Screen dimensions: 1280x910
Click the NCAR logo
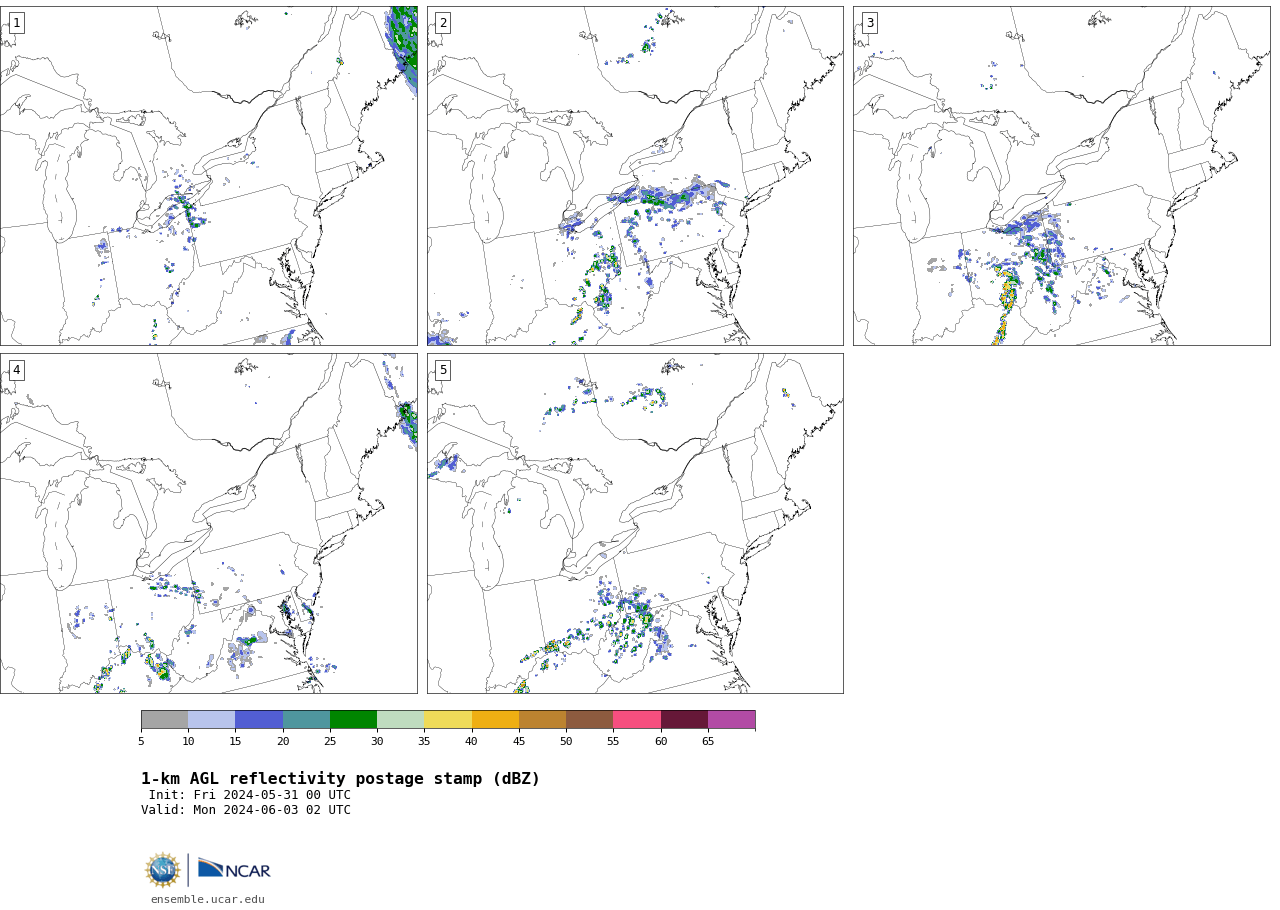[234, 869]
